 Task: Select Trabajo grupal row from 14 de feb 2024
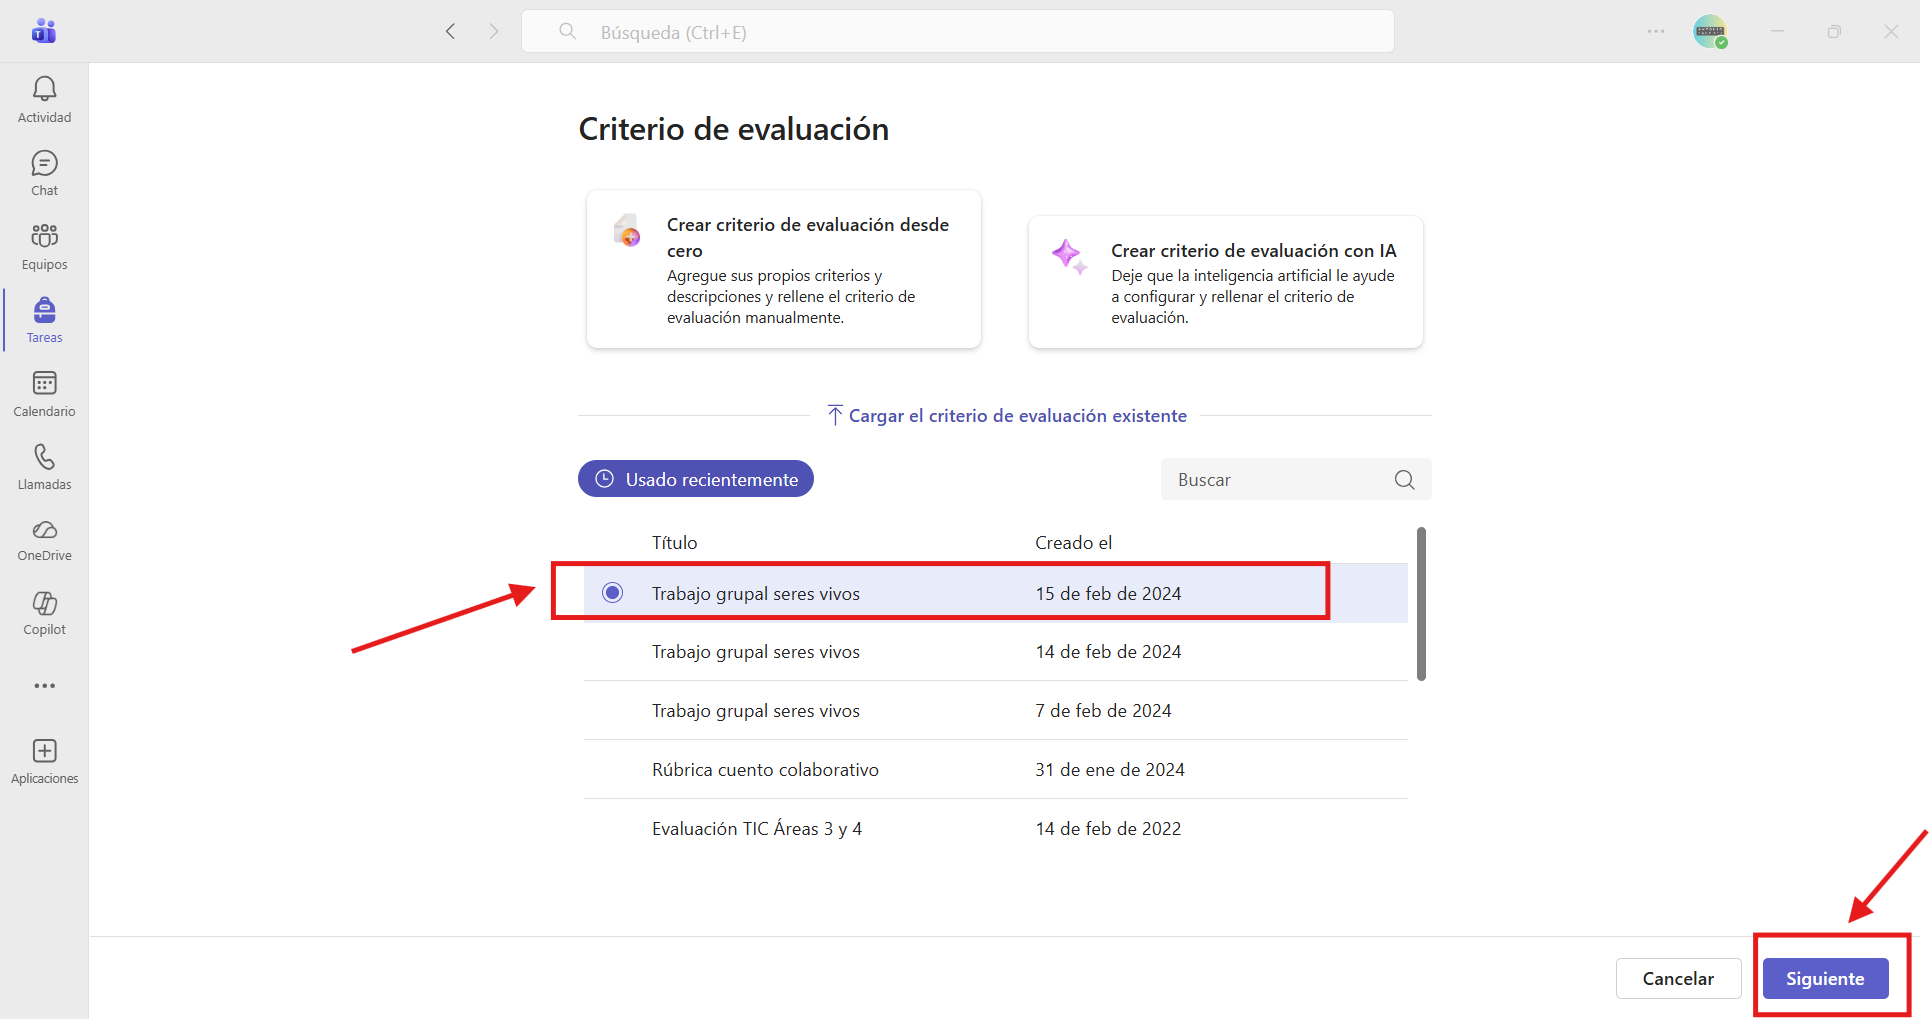996,652
